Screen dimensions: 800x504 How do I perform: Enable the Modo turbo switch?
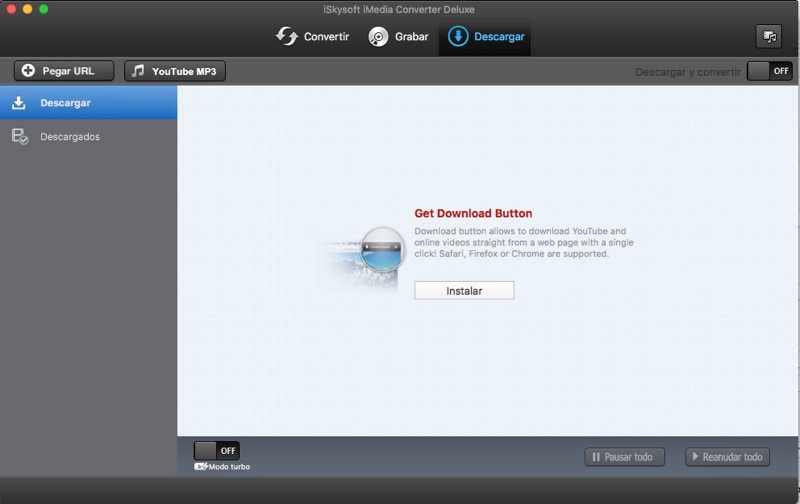(x=216, y=450)
